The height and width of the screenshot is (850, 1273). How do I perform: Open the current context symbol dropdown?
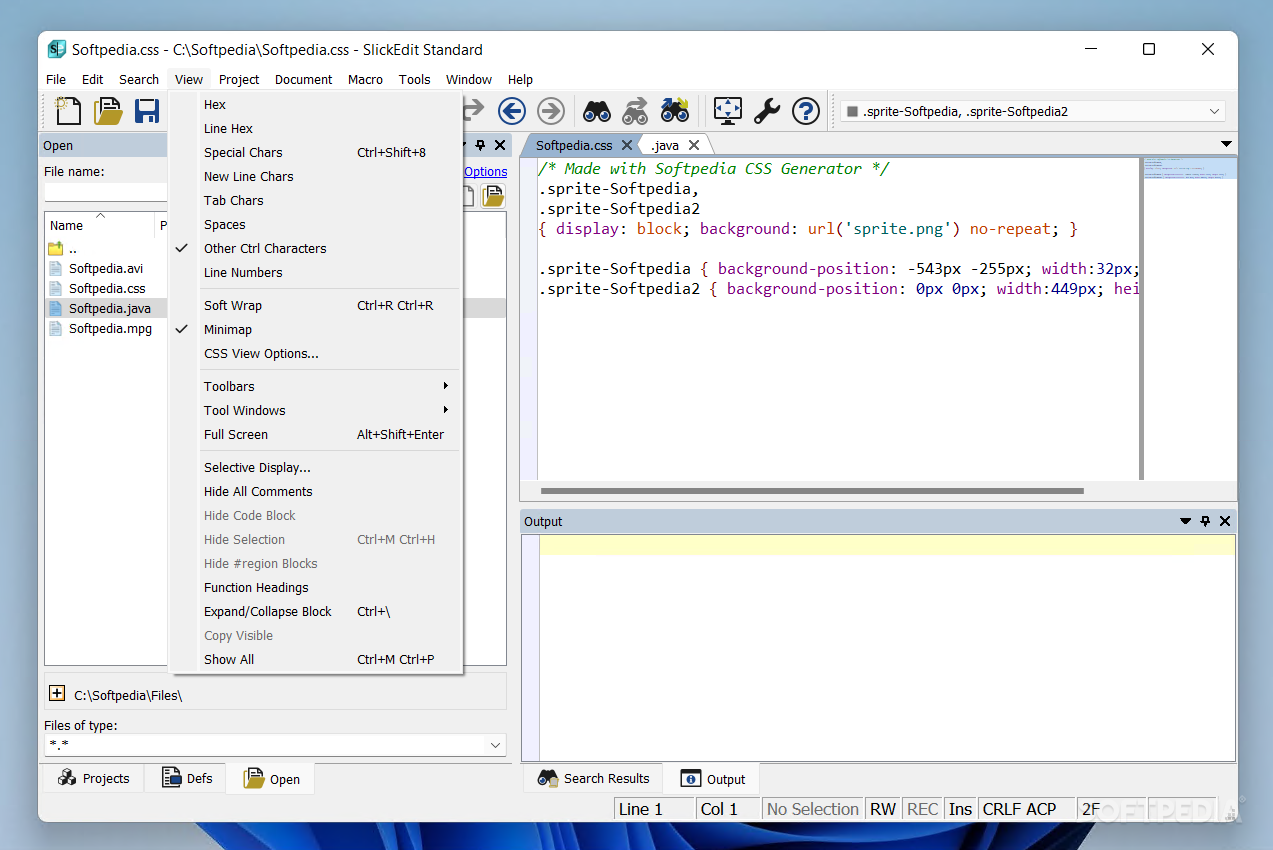pyautogui.click(x=1215, y=111)
